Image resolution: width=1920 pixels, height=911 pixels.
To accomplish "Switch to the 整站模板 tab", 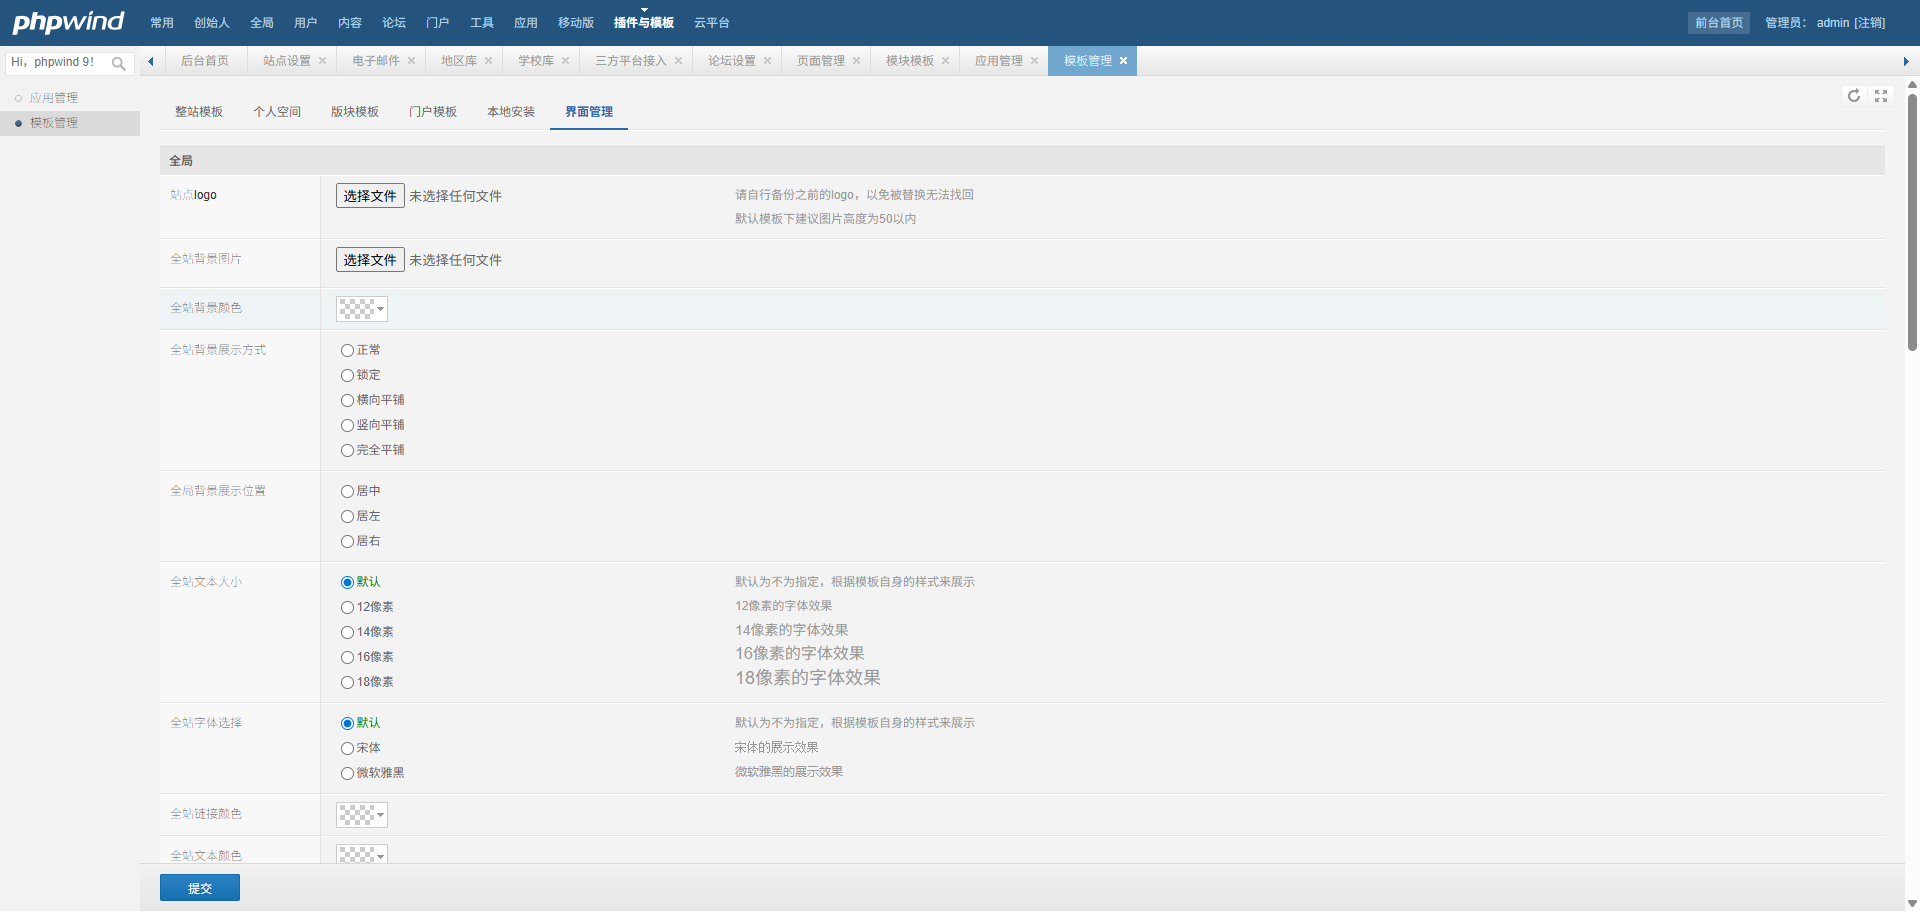I will (199, 112).
